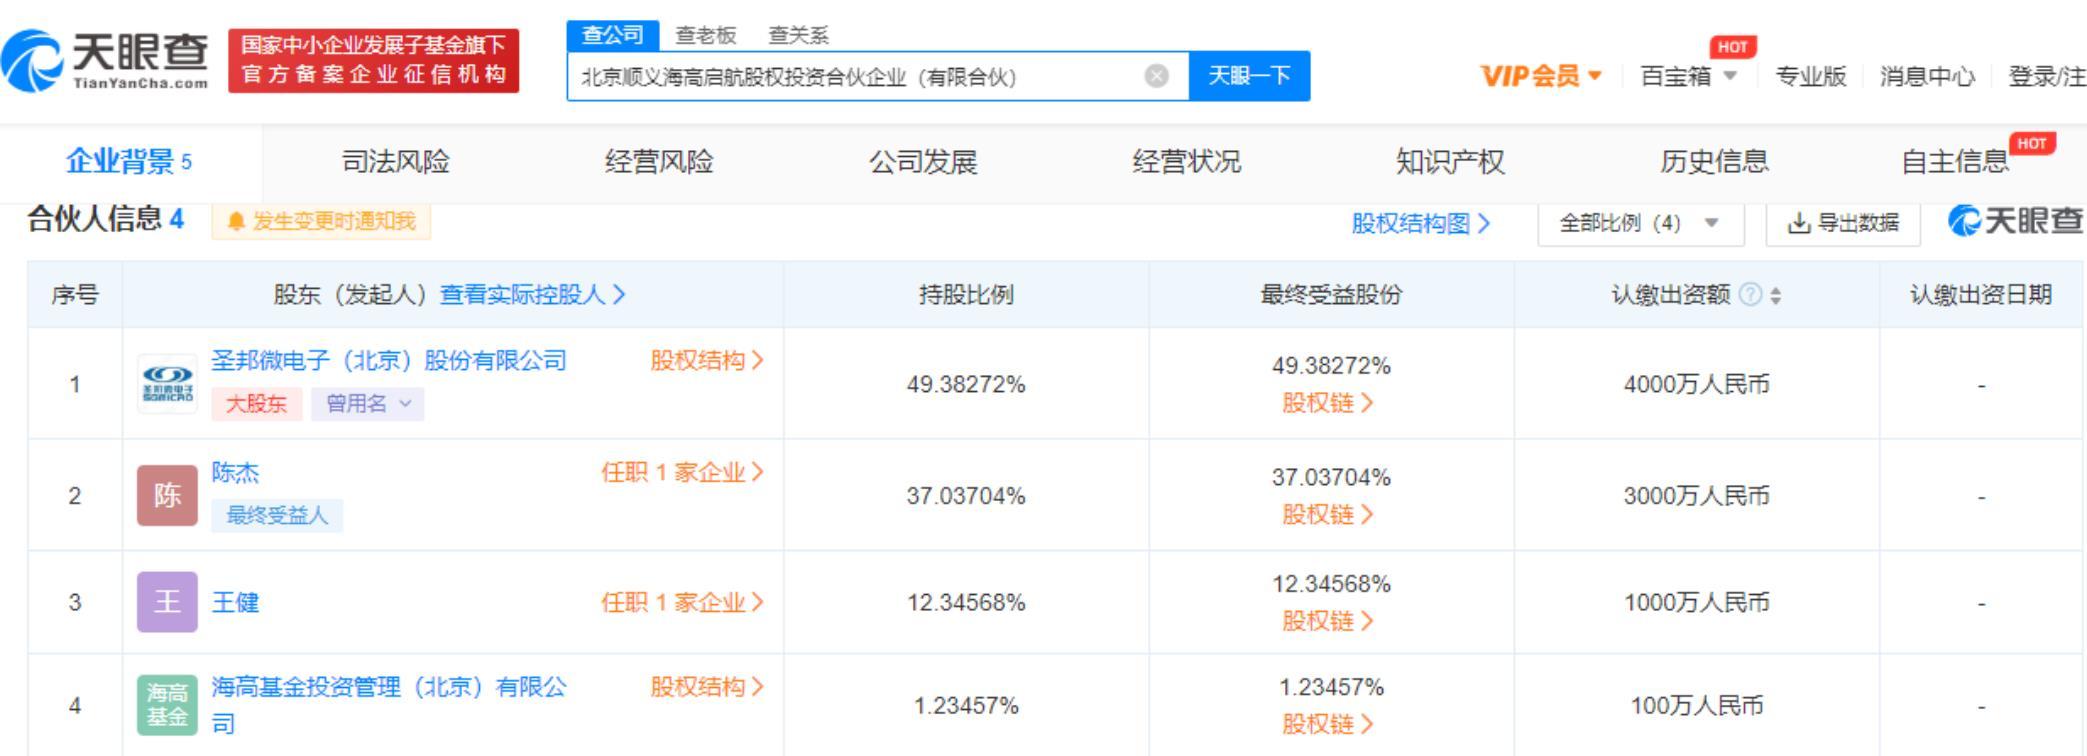
Task: Click the 海高基金 avatar icon
Action: click(x=167, y=705)
